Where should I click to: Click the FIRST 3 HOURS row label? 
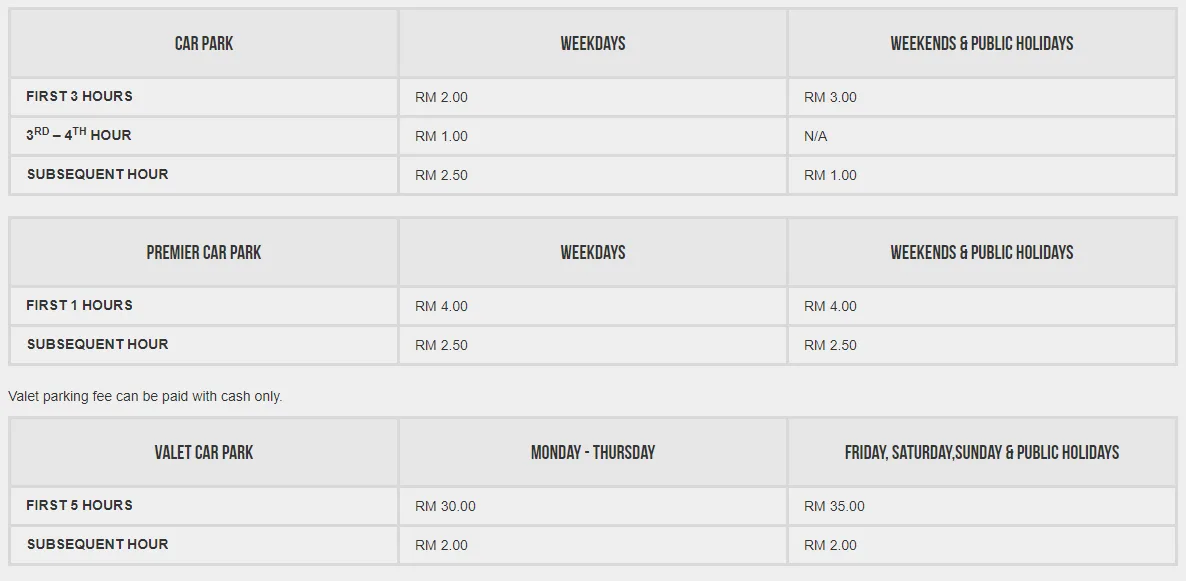pyautogui.click(x=80, y=97)
